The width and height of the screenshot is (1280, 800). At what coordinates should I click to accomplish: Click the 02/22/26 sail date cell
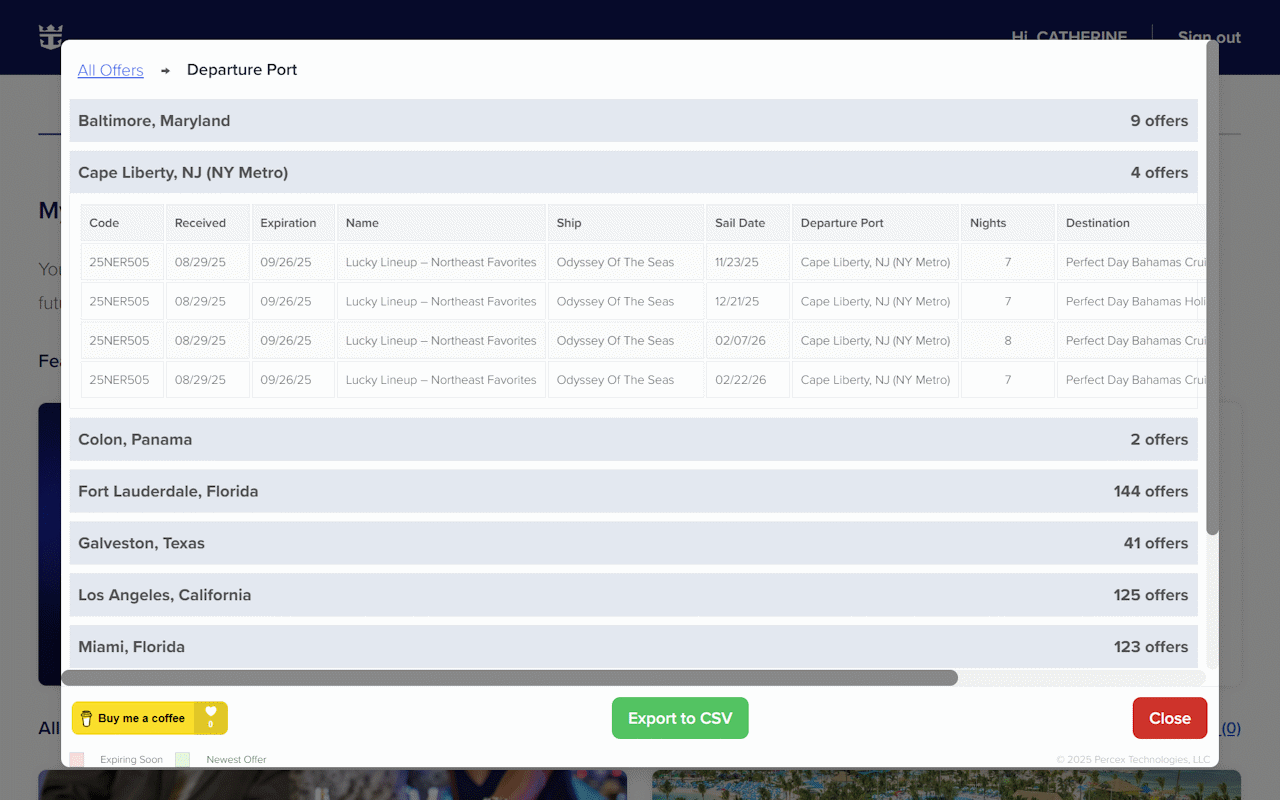pos(748,380)
